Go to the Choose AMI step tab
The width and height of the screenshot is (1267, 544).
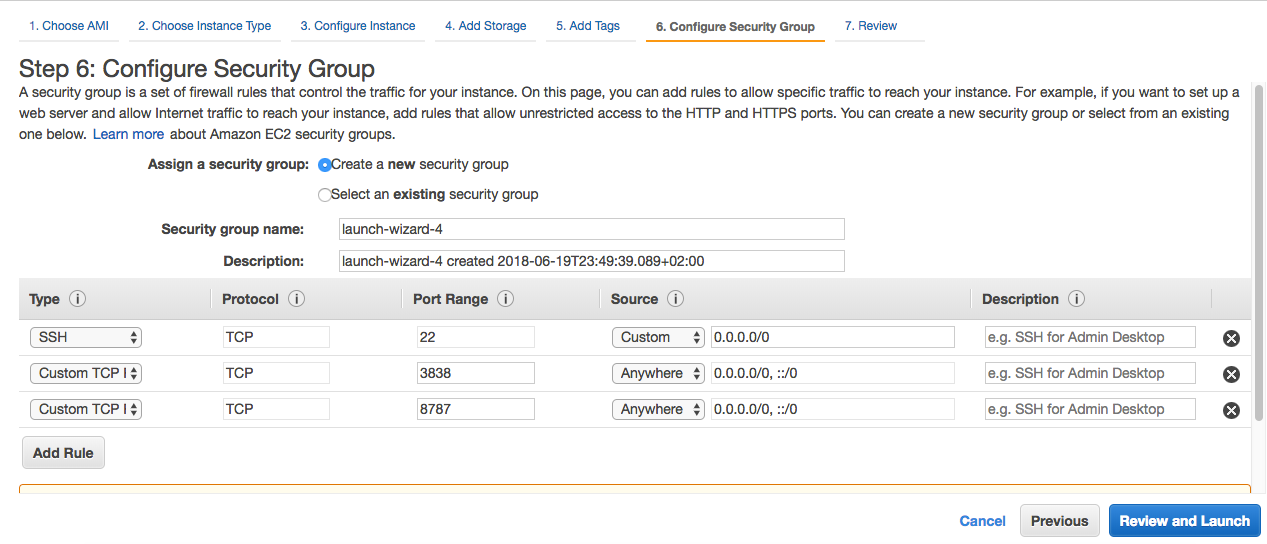click(69, 26)
